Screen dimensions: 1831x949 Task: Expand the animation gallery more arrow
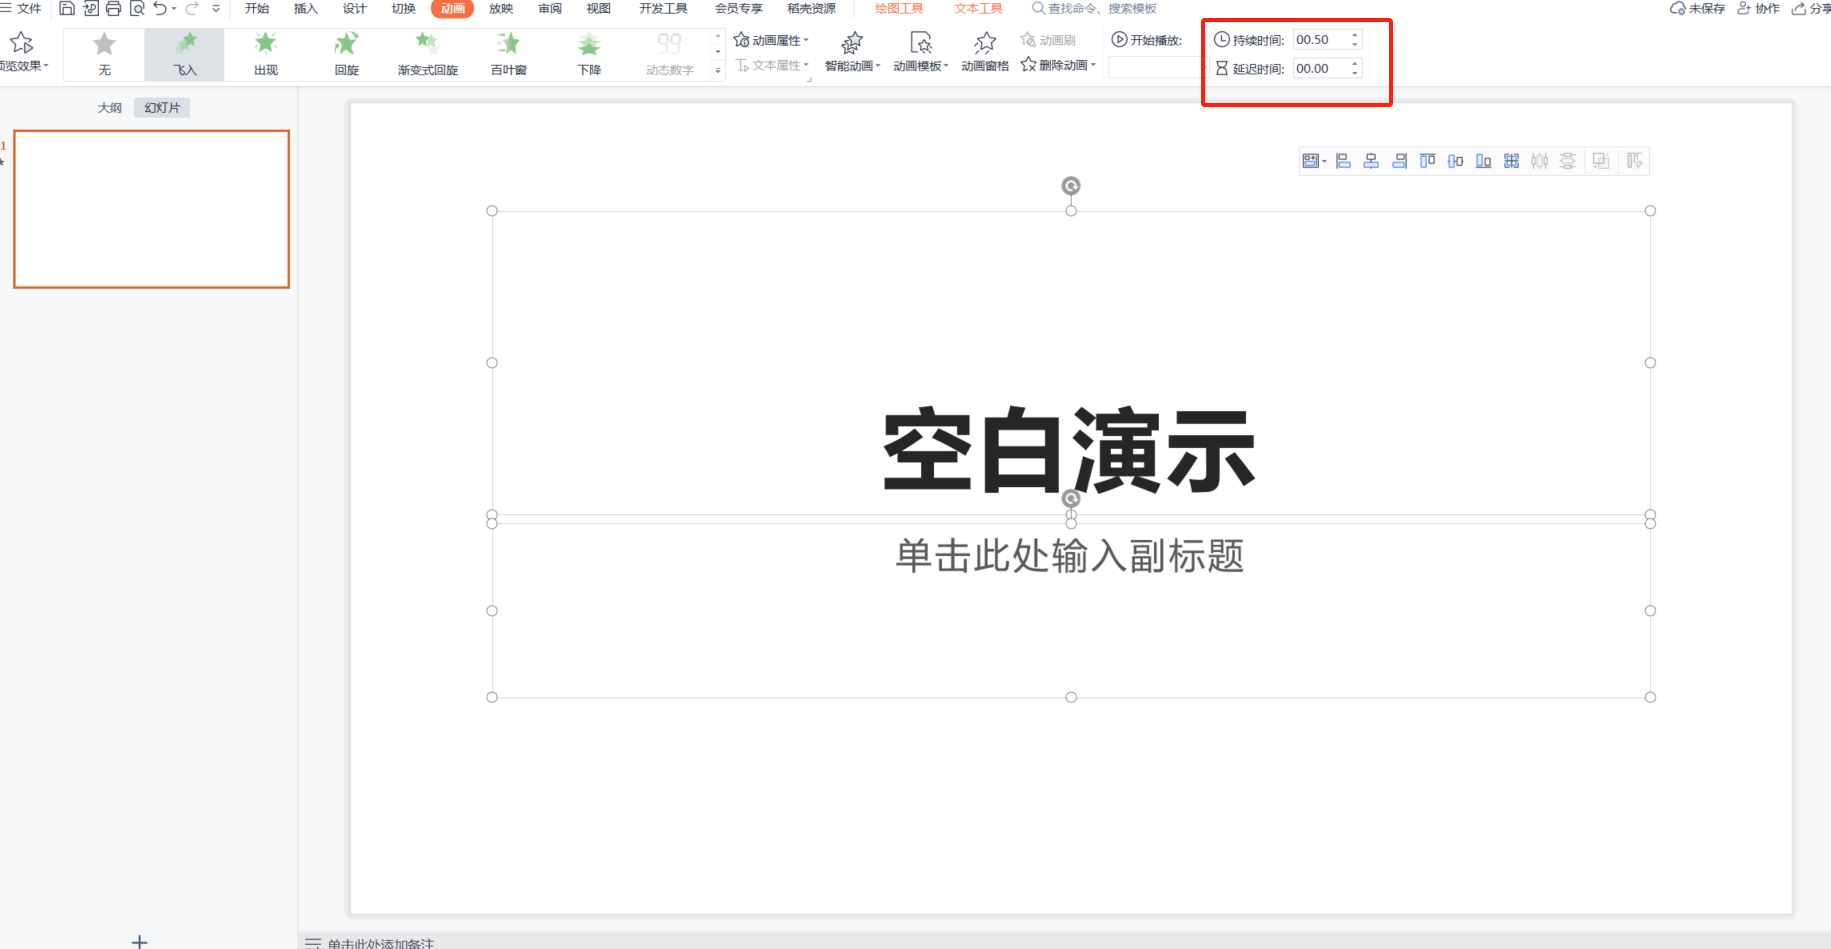click(717, 70)
